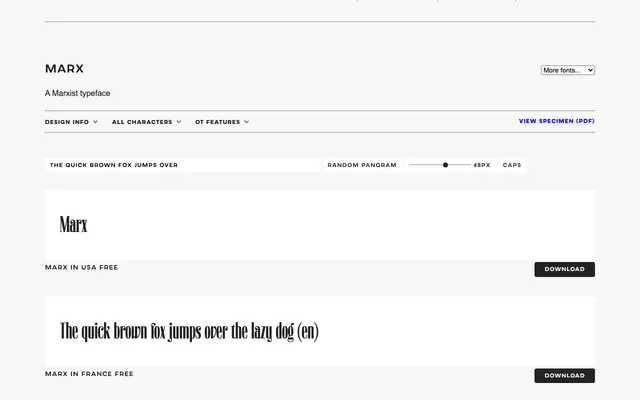Screen dimensions: 640x400
Task: Click the 'Marx in France Free' label
Action: tap(89, 373)
